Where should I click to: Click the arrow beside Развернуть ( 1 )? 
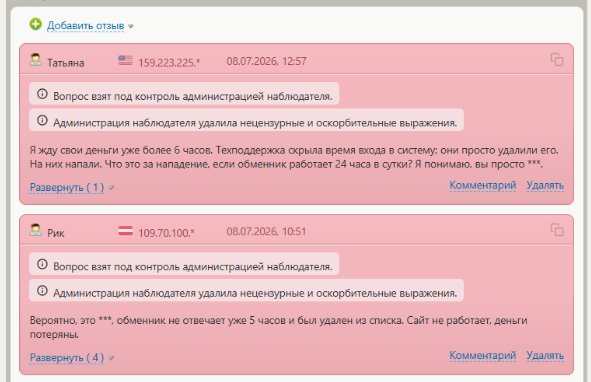pyautogui.click(x=111, y=187)
